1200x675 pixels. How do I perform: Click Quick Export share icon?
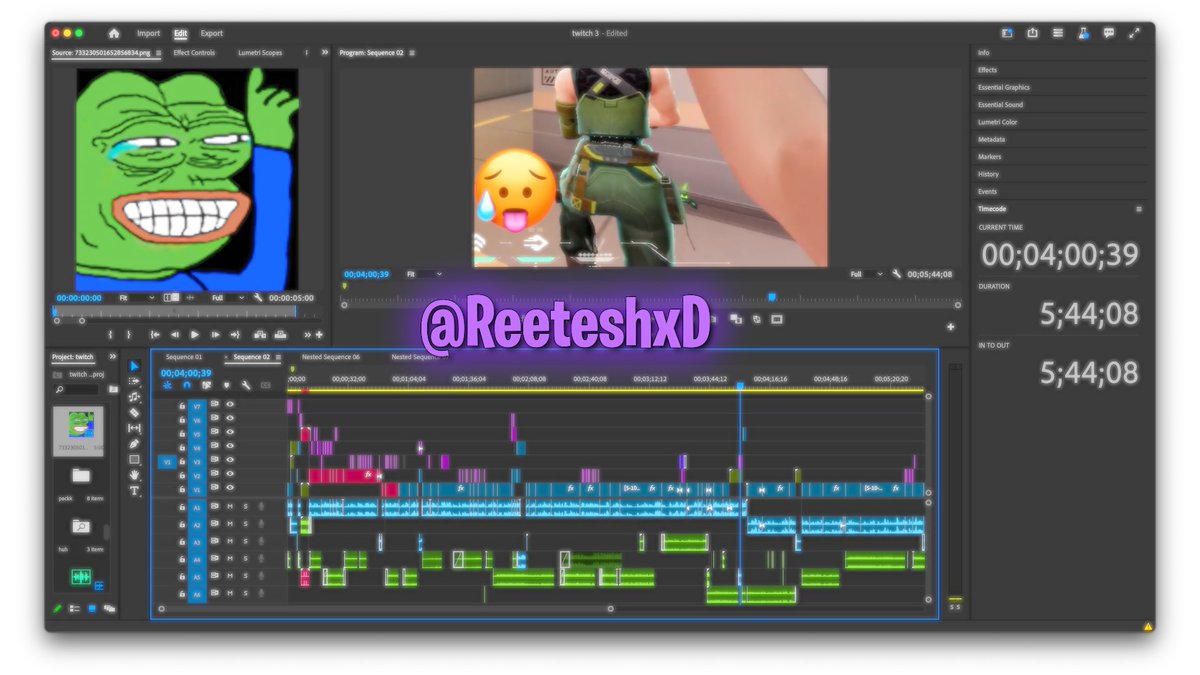(1032, 33)
